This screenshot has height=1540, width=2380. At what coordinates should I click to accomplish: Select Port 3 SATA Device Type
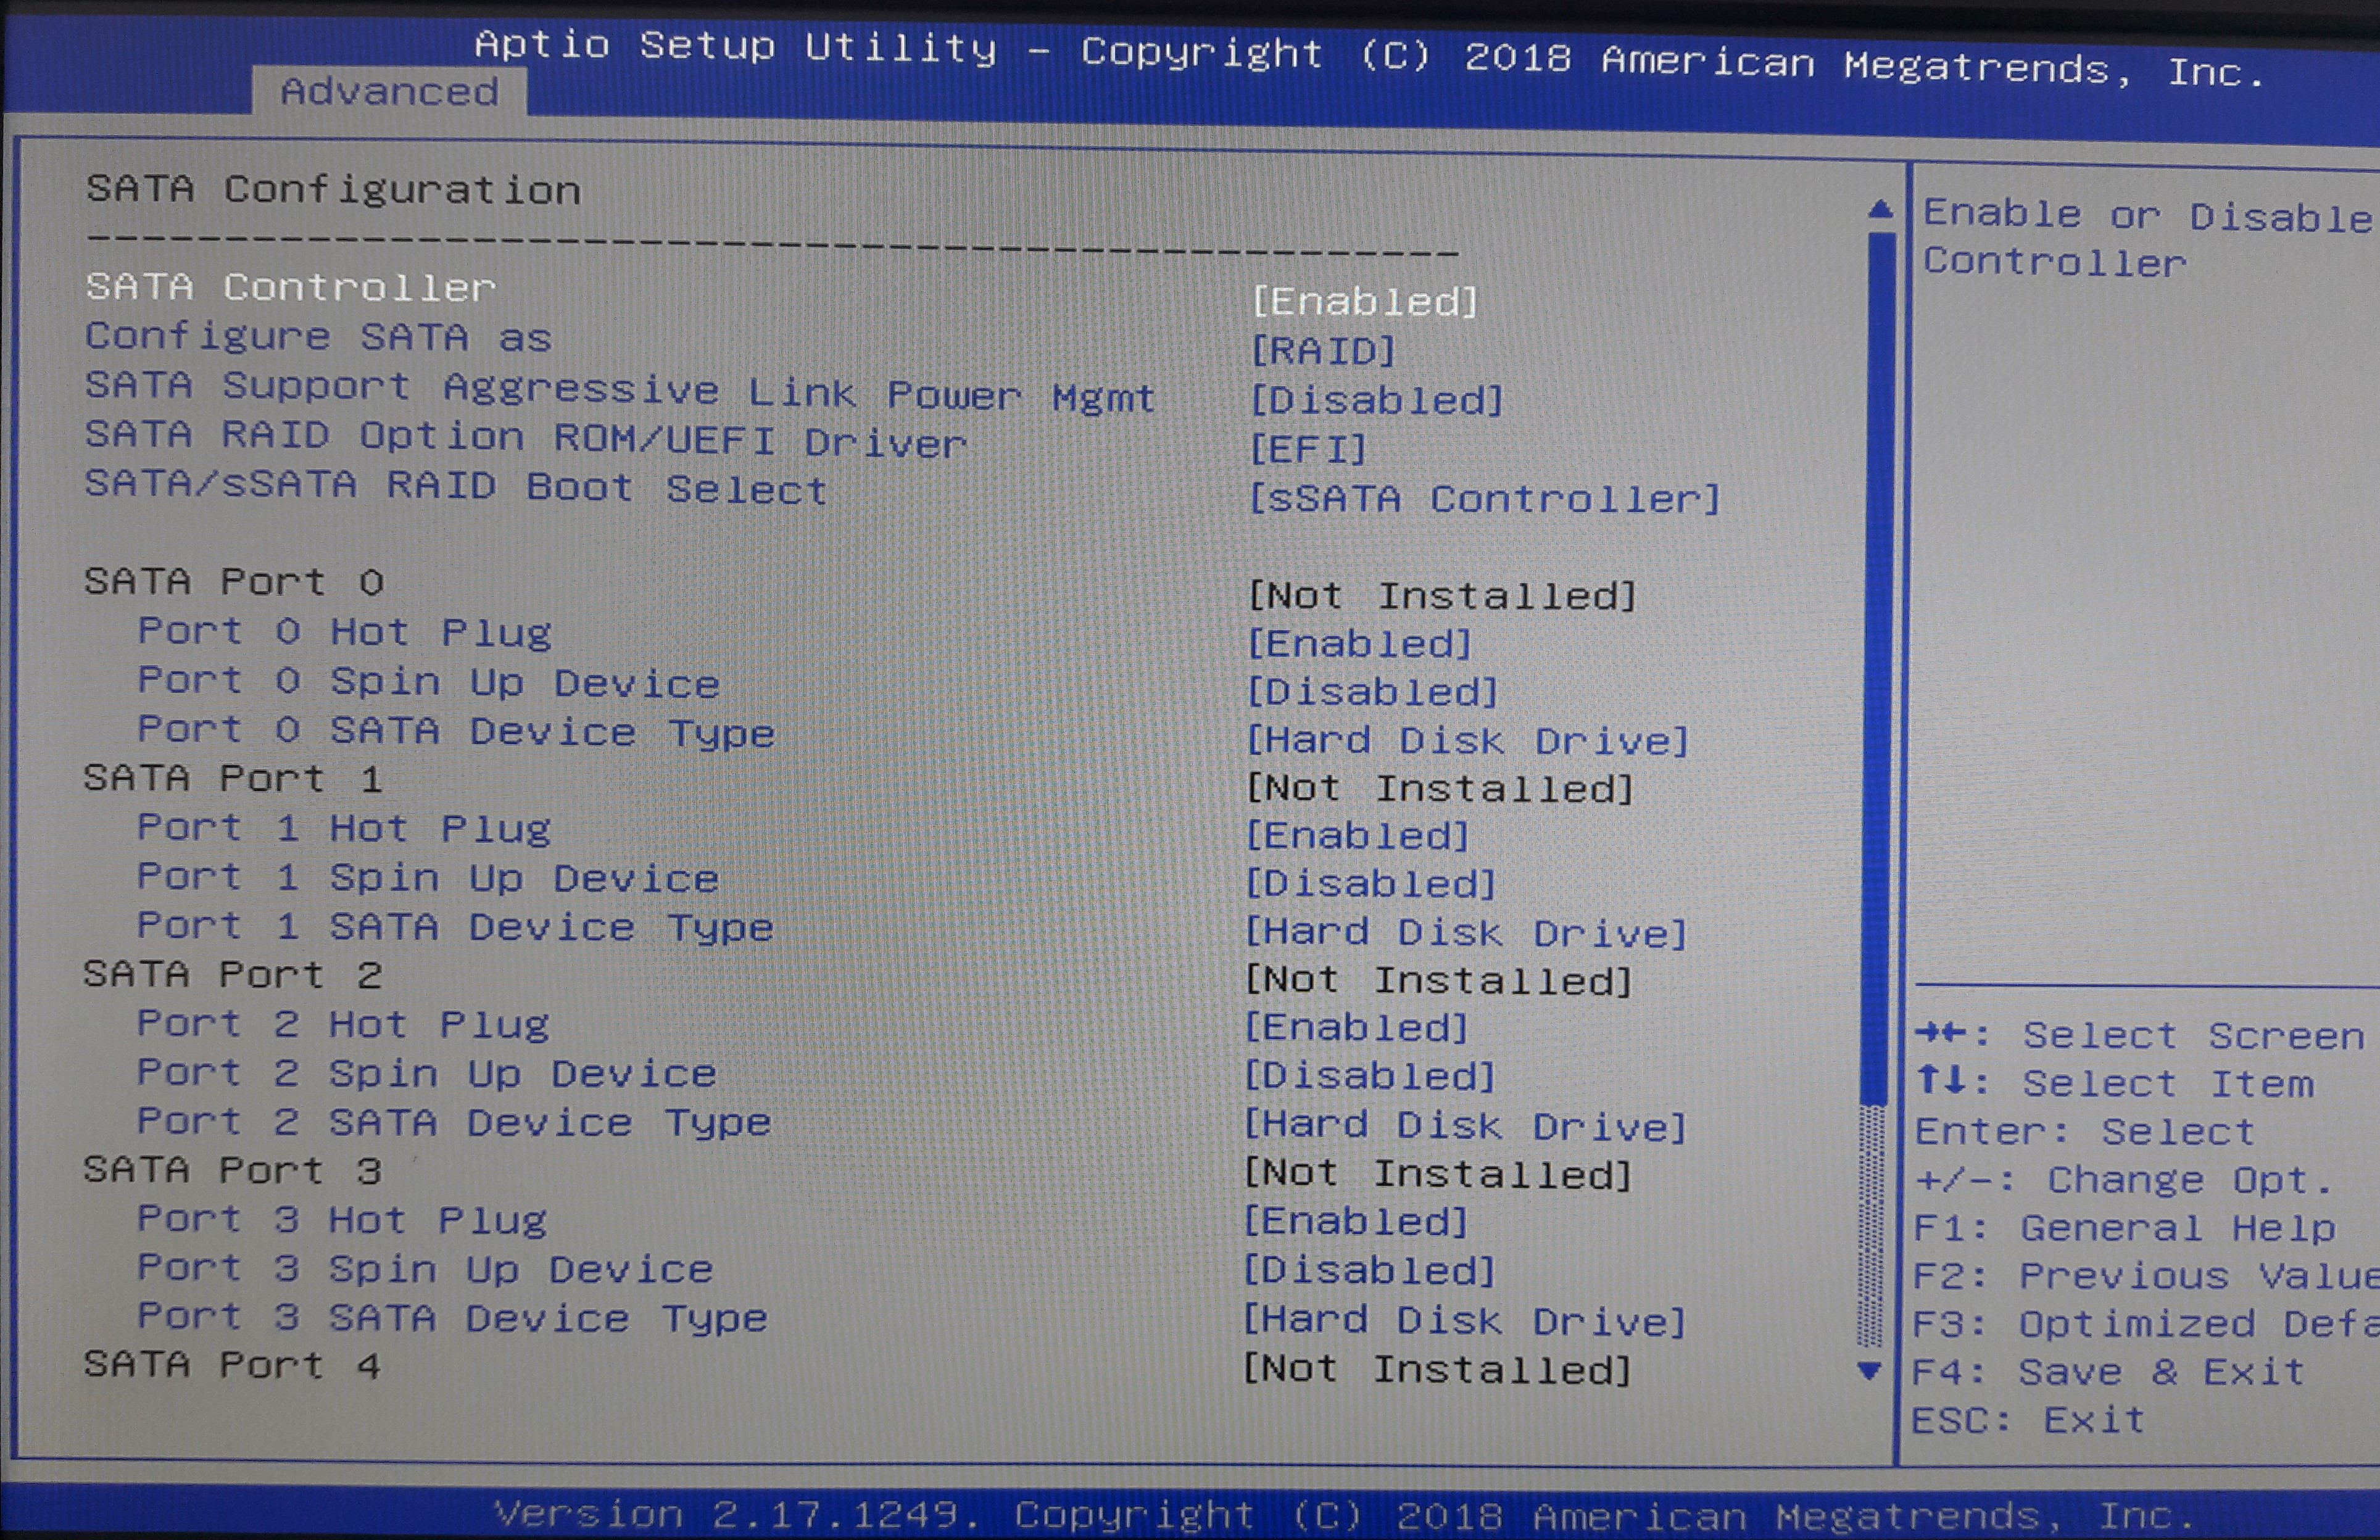tap(452, 1318)
